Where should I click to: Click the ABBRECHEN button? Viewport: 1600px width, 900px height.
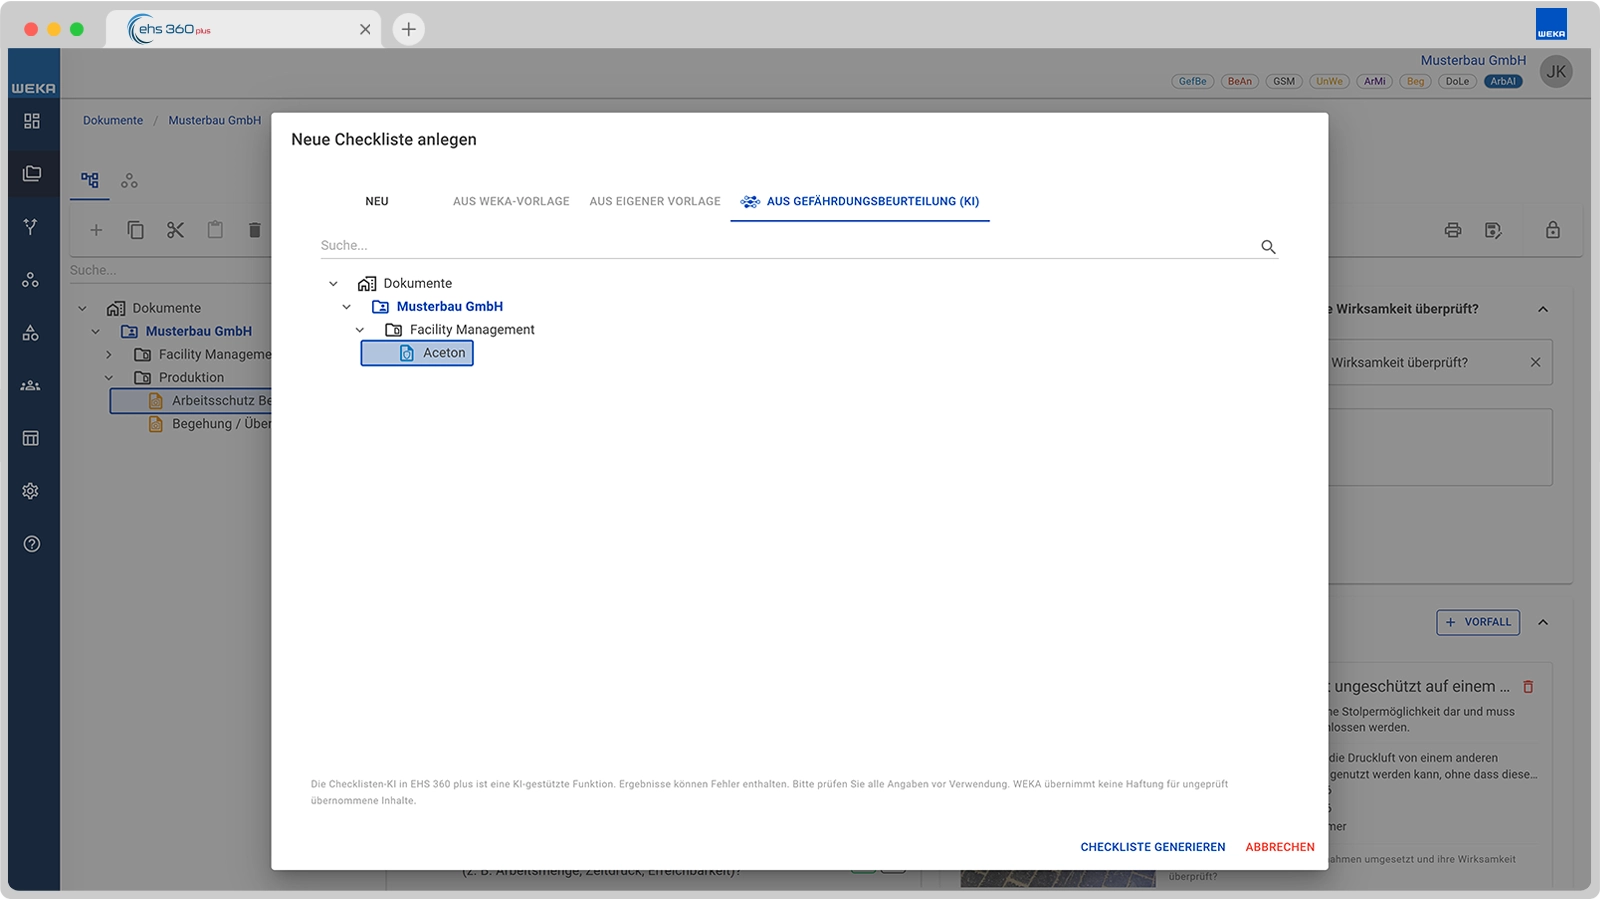(x=1280, y=847)
